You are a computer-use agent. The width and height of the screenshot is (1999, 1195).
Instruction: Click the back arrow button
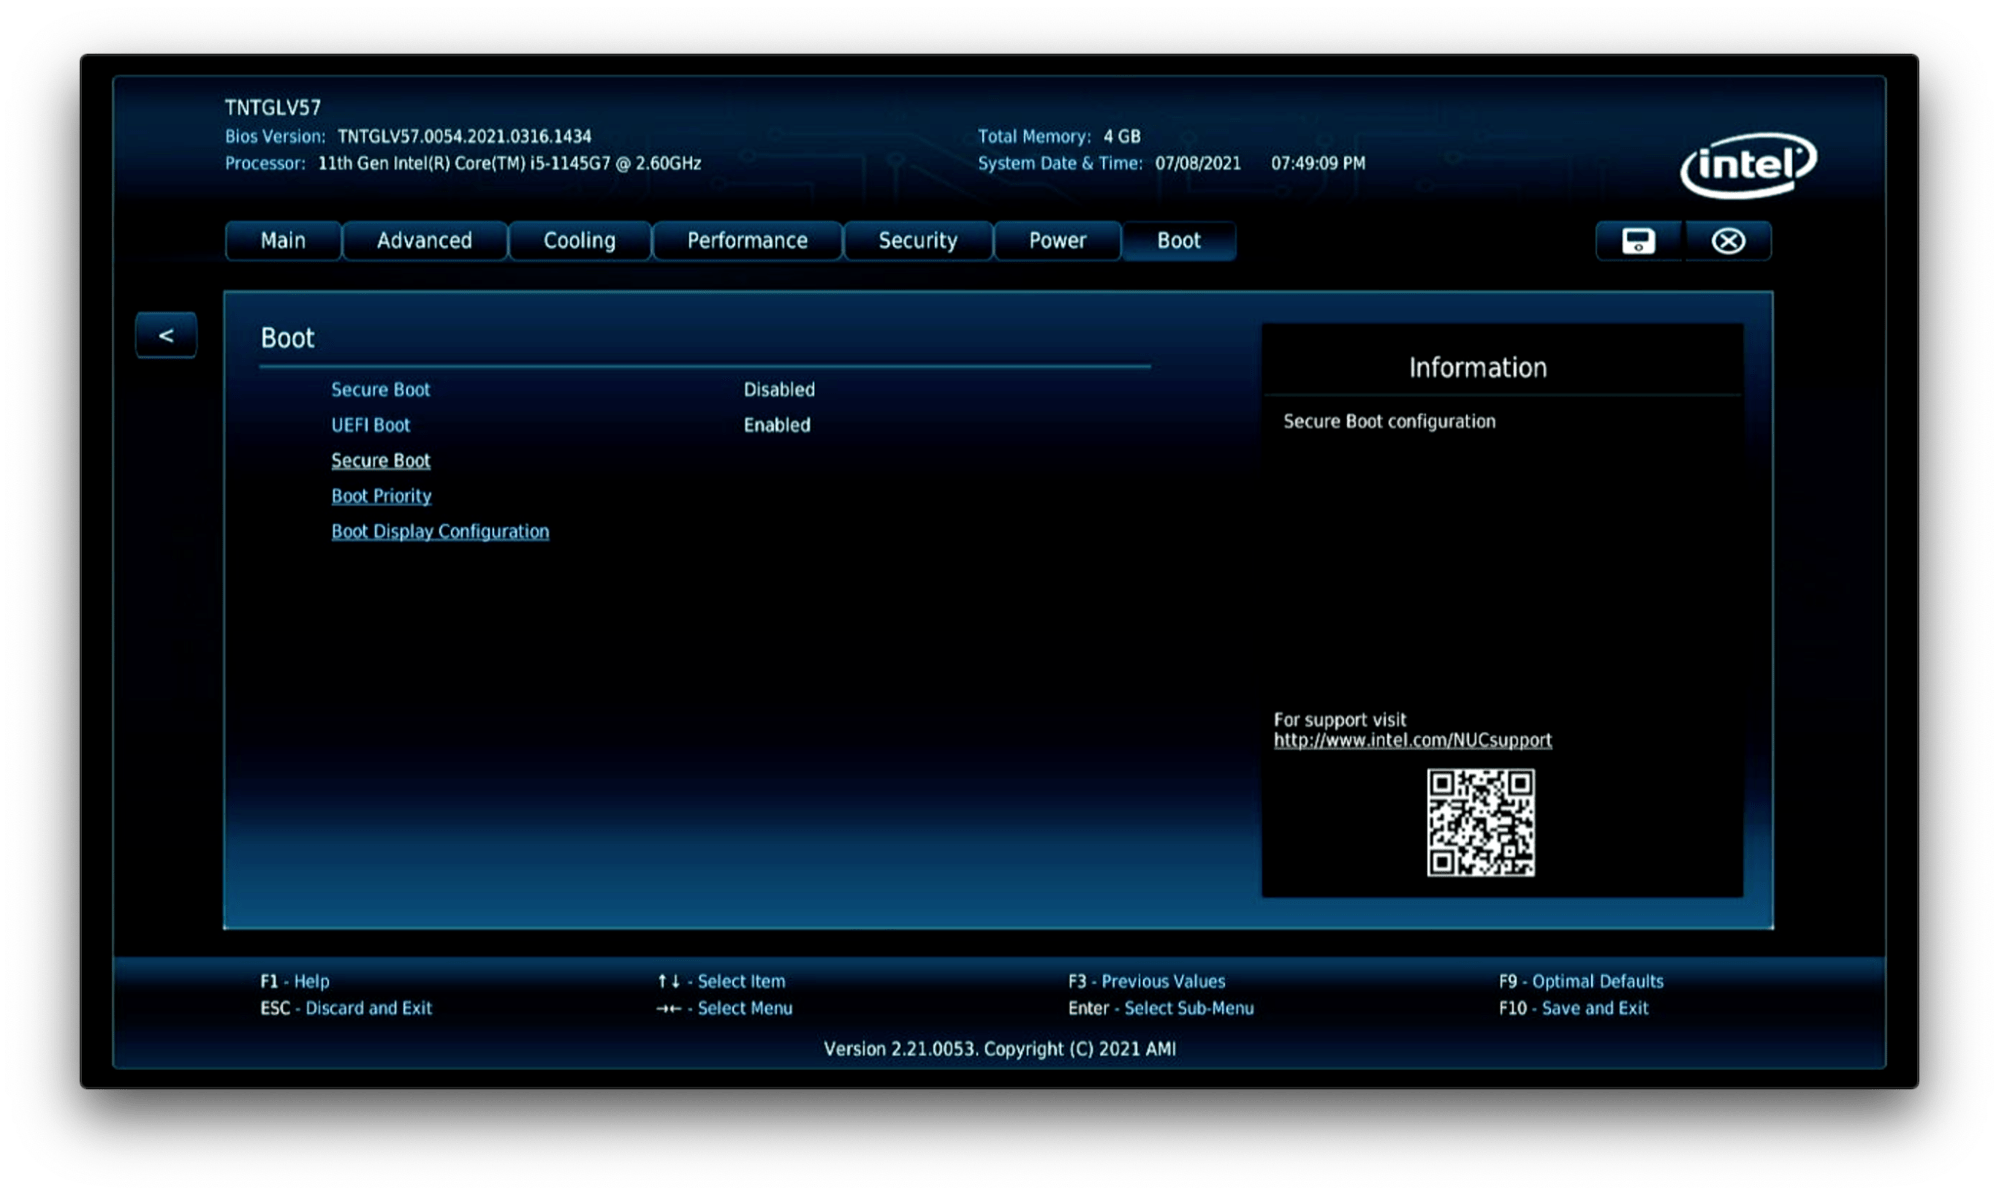coord(166,336)
